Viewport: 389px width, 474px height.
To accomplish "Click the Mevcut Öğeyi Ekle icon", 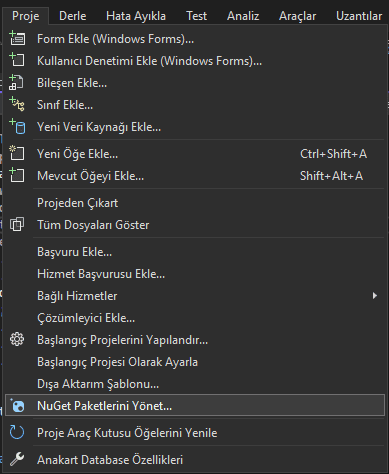I will 17,175.
